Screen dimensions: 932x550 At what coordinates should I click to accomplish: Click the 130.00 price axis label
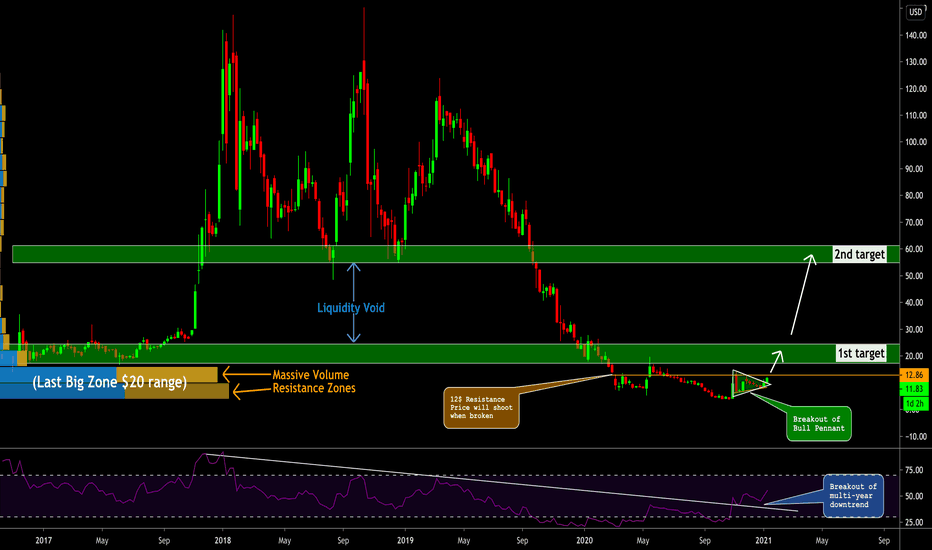pyautogui.click(x=916, y=62)
